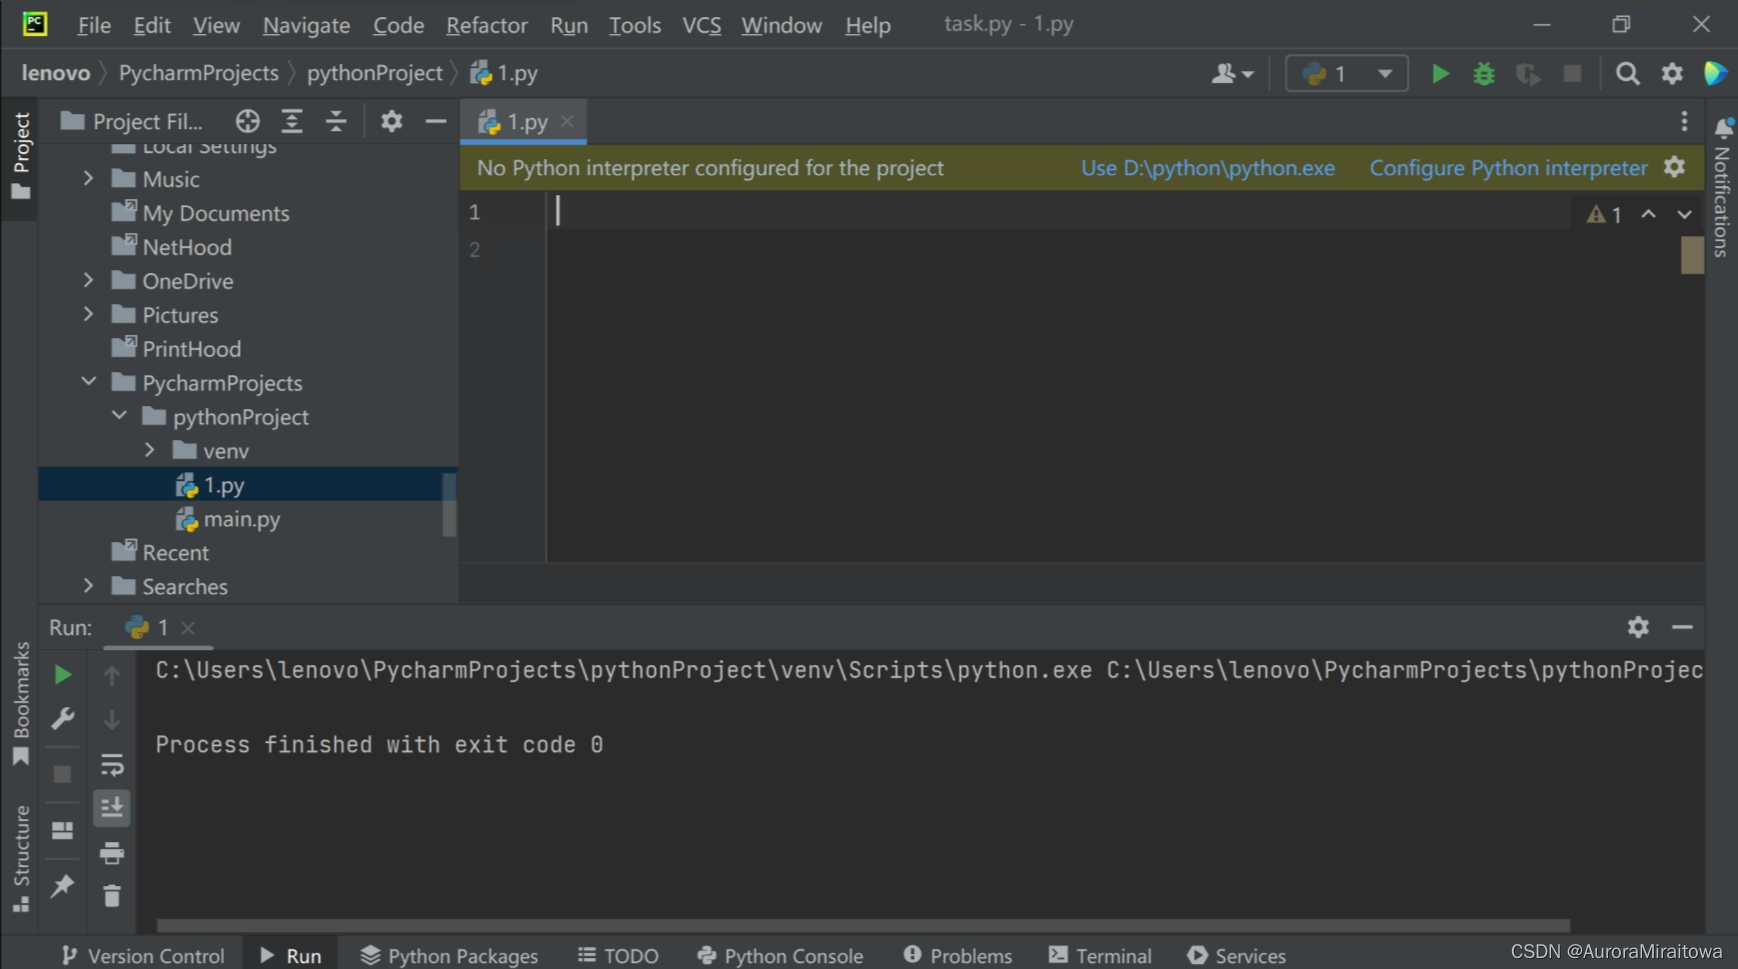This screenshot has width=1738, height=969.
Task: Expand the venv folder
Action: point(150,450)
